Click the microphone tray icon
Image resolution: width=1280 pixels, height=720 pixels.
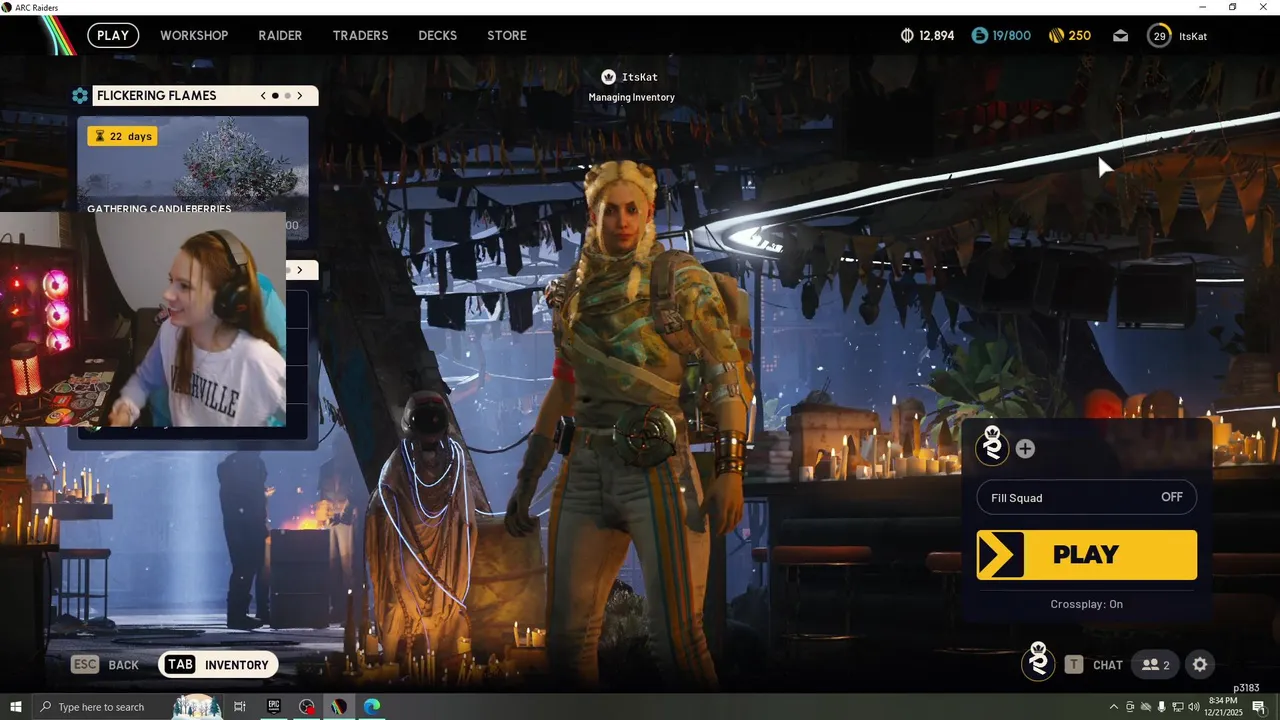click(x=1162, y=707)
